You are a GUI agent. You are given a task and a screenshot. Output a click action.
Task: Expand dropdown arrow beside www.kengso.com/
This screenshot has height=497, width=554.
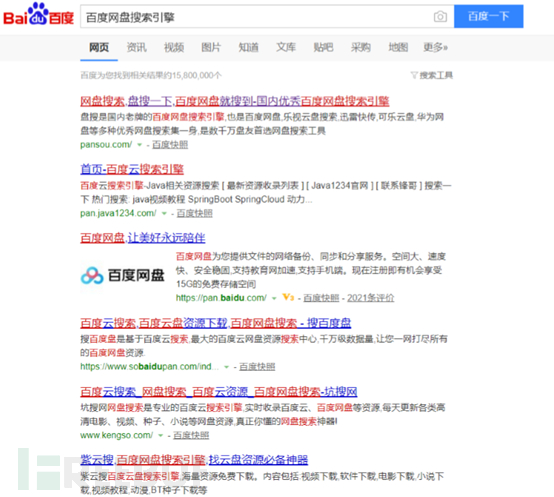point(160,436)
